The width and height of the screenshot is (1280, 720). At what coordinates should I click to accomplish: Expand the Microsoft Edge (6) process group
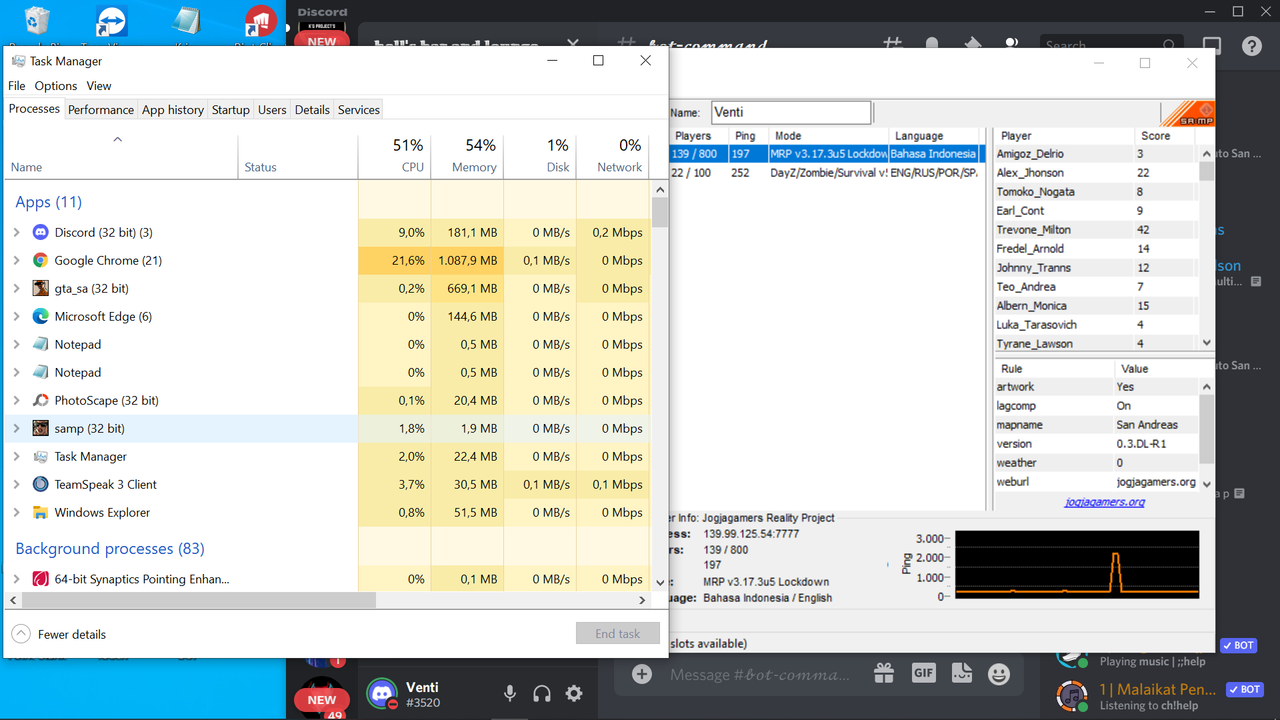pyautogui.click(x=16, y=316)
